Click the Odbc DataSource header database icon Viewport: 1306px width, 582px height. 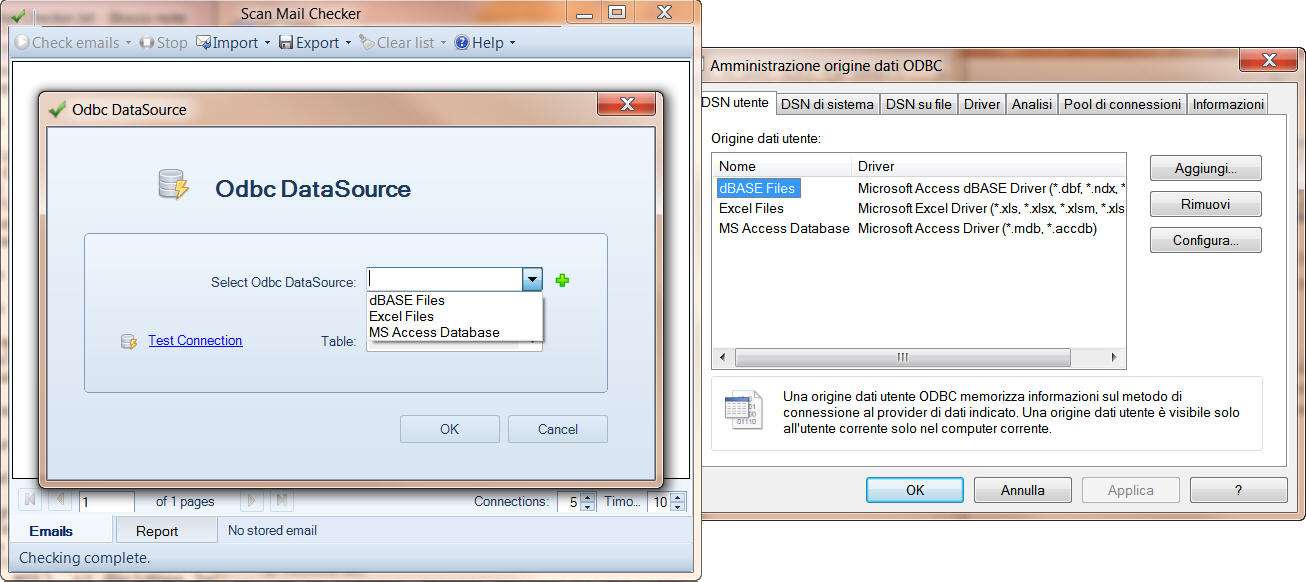pos(173,184)
